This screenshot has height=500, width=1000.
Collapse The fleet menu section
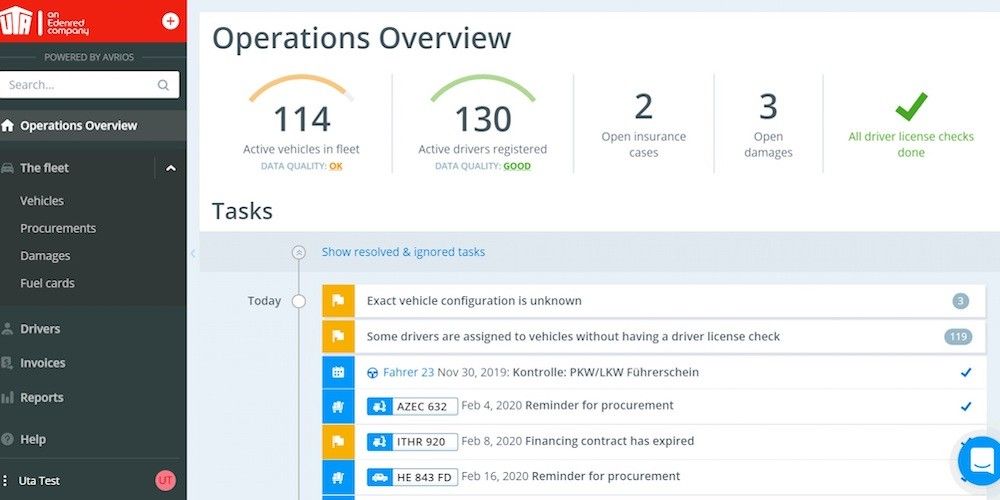170,168
